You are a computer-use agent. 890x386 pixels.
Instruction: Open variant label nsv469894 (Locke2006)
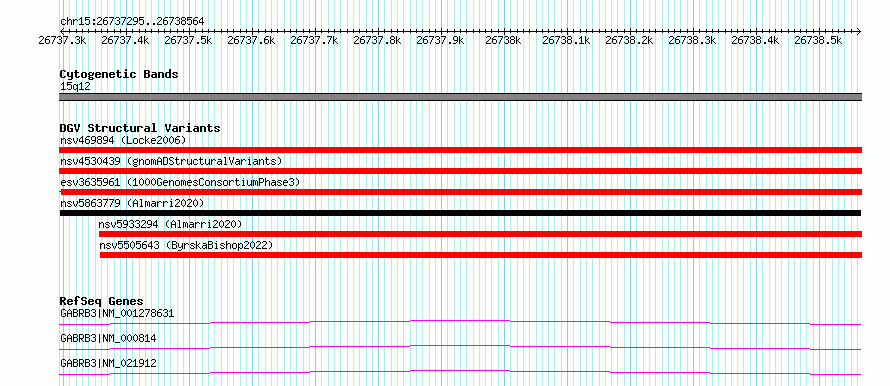click(123, 140)
